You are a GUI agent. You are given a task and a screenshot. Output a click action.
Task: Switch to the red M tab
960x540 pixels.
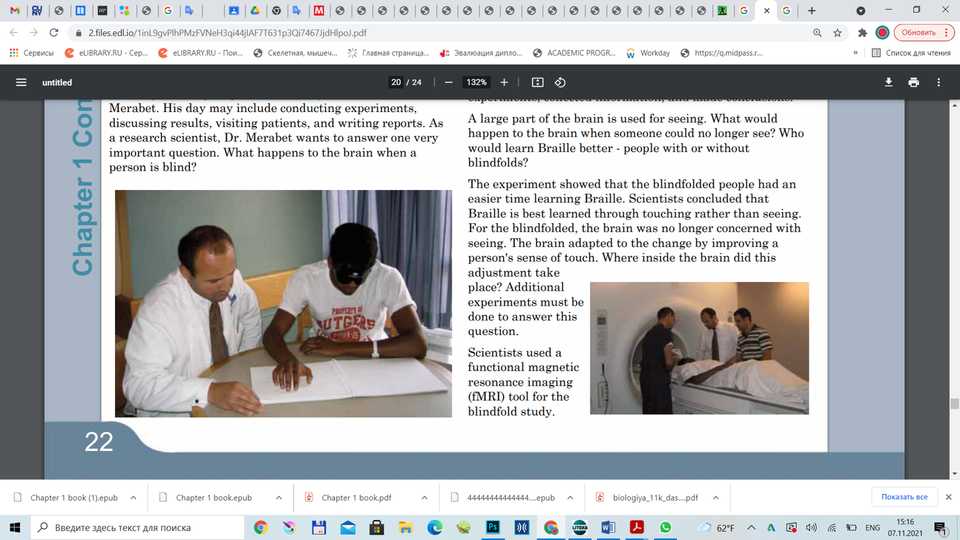click(318, 10)
